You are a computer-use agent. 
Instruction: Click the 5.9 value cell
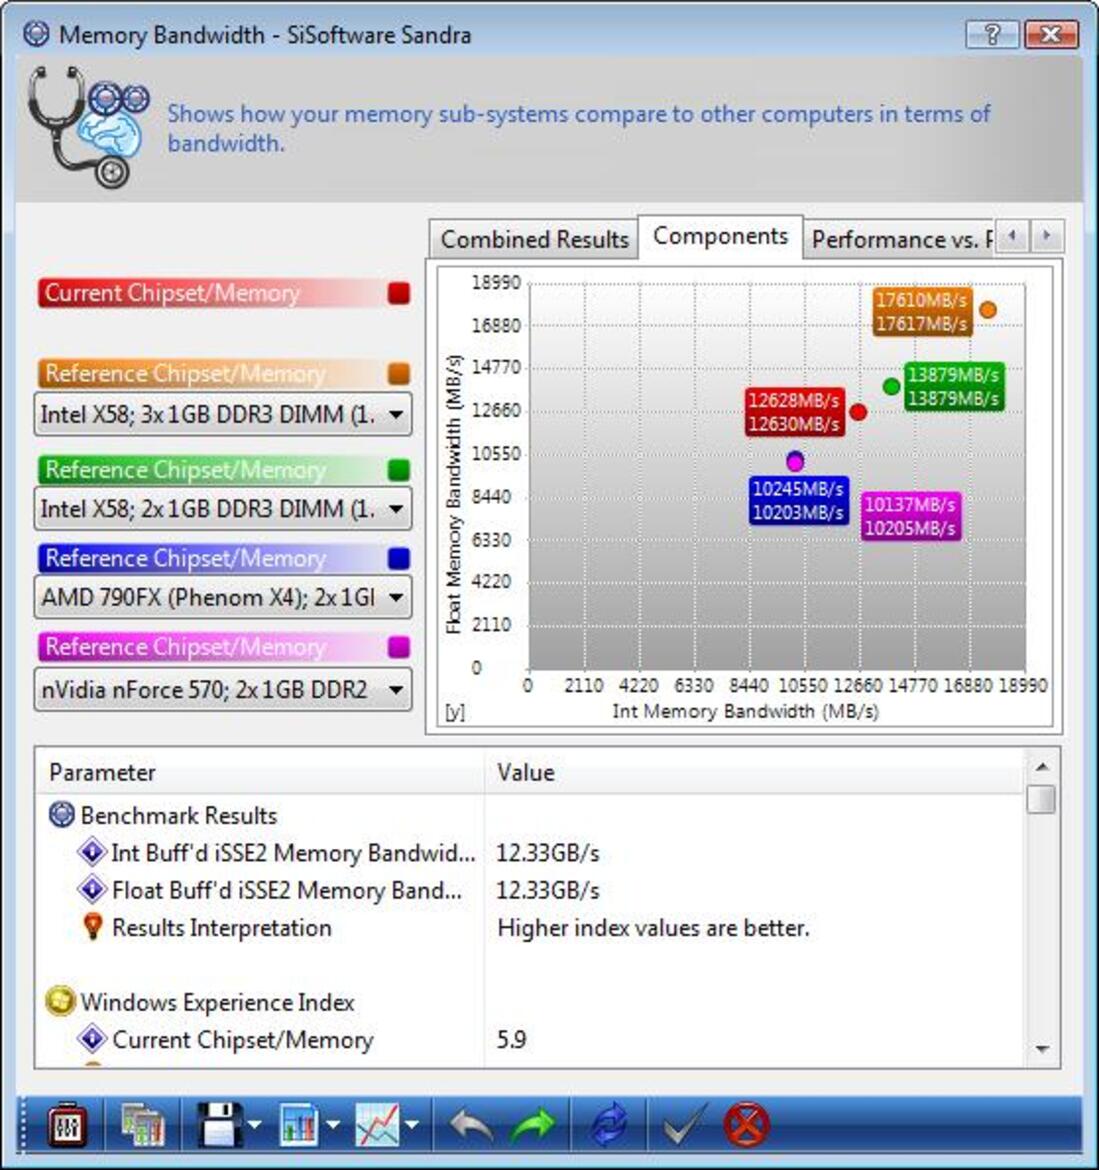pyautogui.click(x=512, y=1039)
